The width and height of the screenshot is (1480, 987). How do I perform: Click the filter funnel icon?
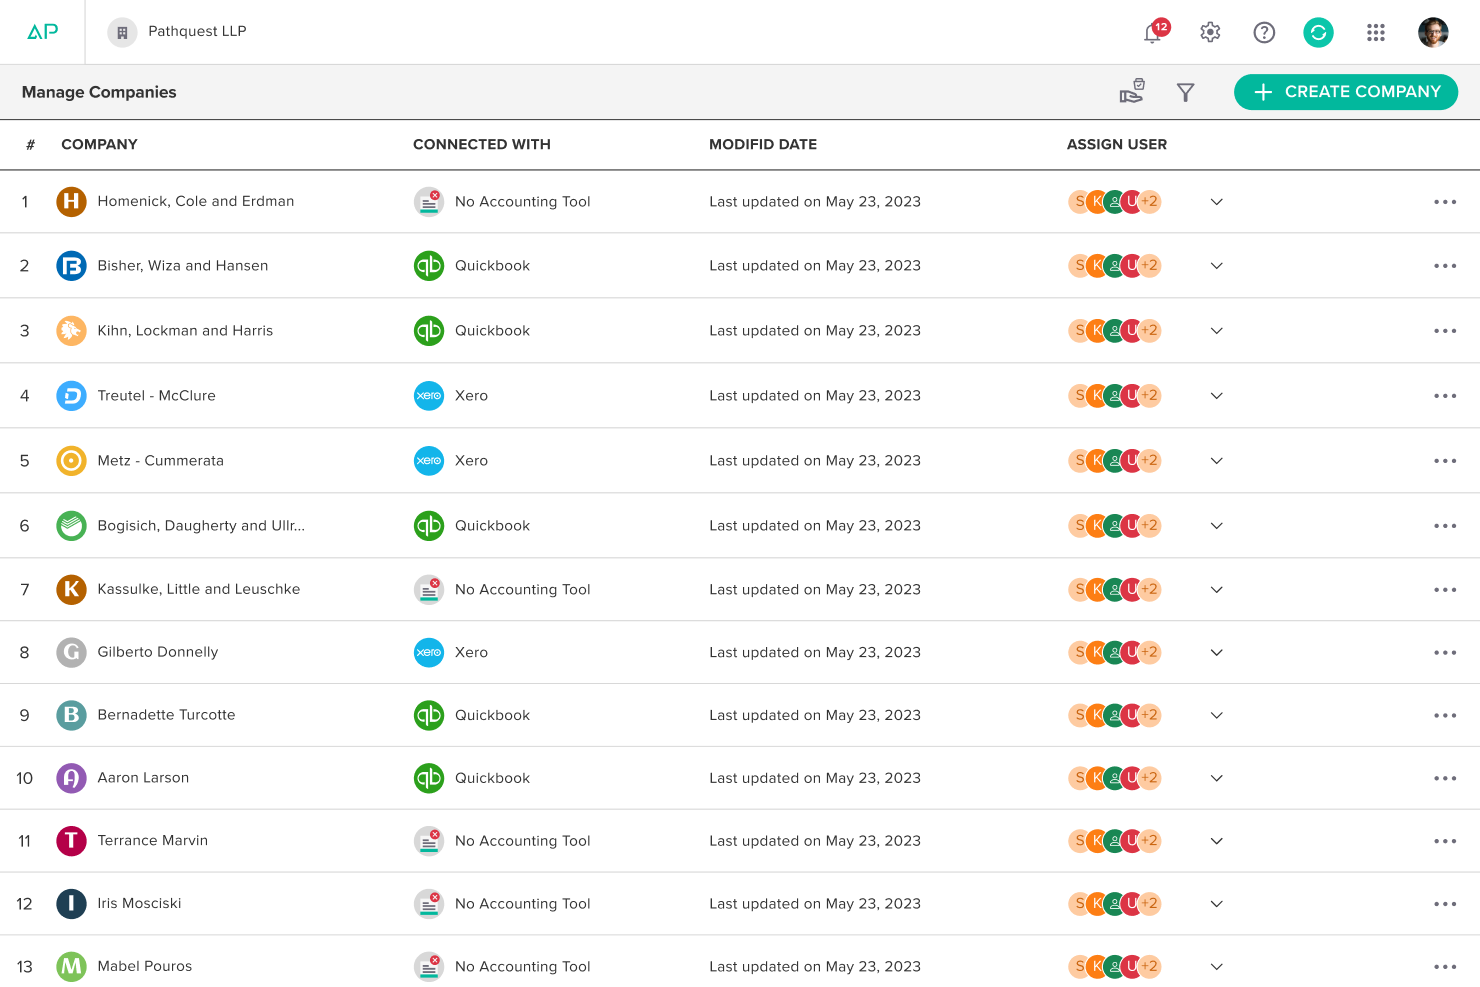[x=1186, y=92]
